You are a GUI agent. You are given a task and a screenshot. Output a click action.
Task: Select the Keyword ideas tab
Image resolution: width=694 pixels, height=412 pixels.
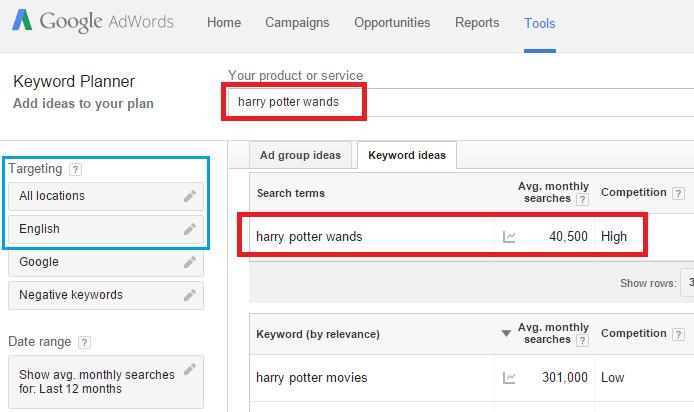click(x=406, y=155)
